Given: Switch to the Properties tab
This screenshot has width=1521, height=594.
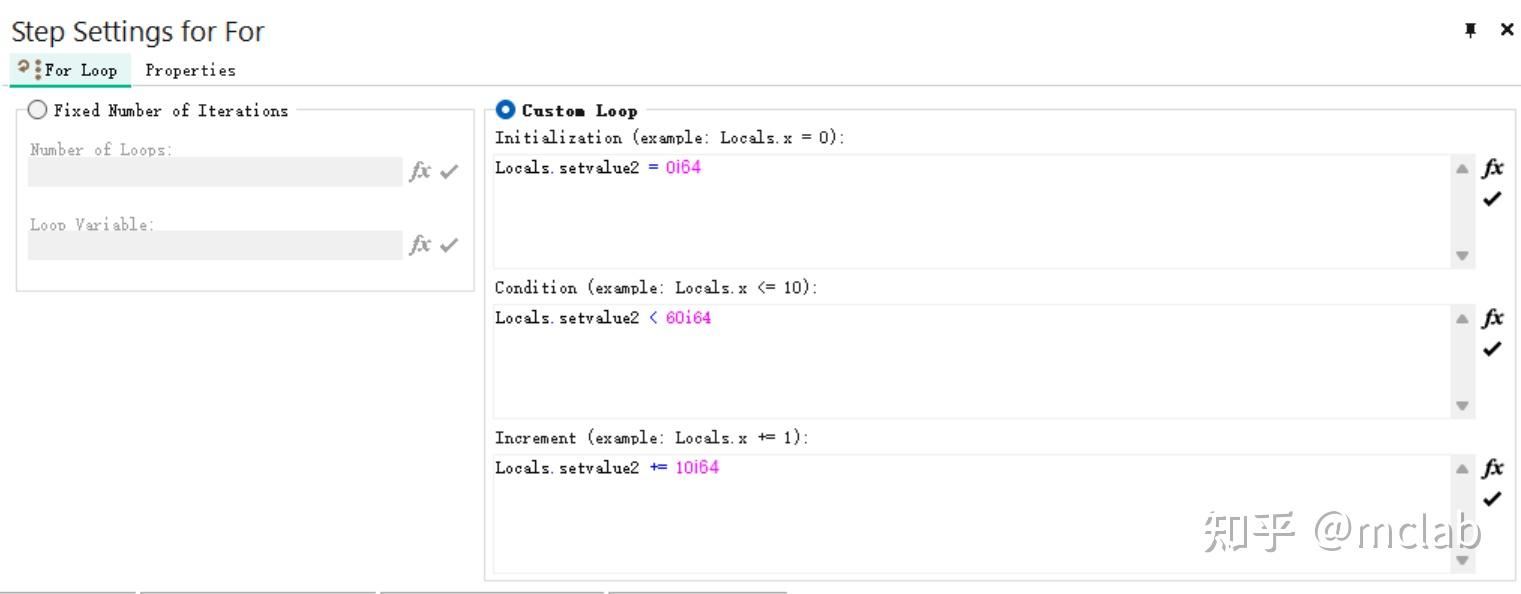Looking at the screenshot, I should (x=190, y=70).
